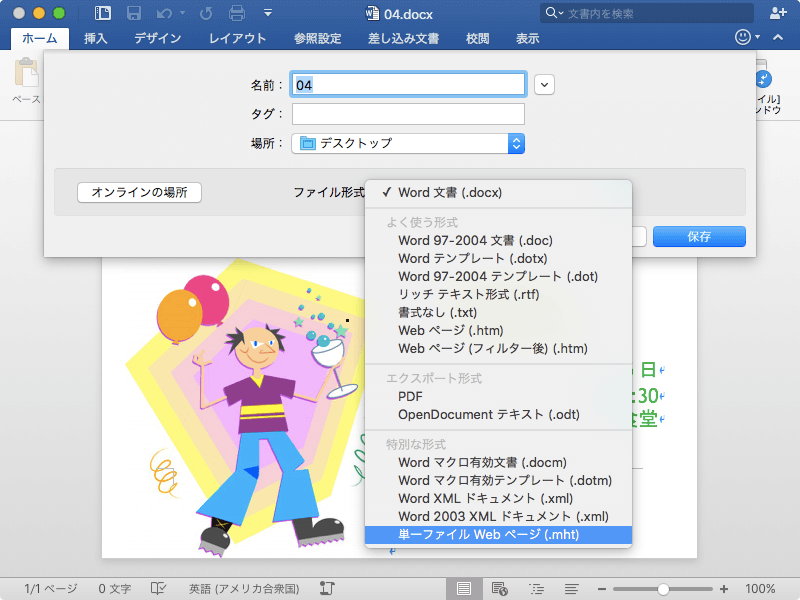800x600 pixels.
Task: Open the 参照設定 tab
Action: point(317,38)
